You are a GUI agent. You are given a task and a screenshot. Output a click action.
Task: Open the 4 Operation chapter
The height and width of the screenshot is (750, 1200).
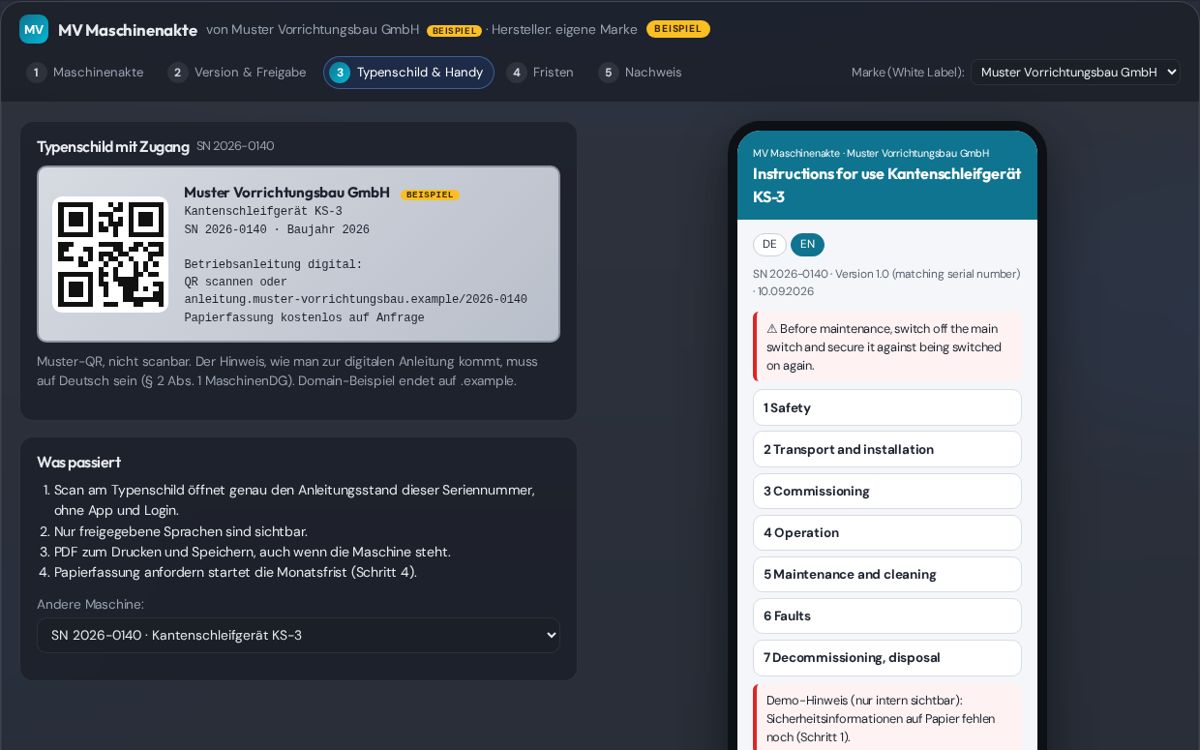[x=887, y=533]
